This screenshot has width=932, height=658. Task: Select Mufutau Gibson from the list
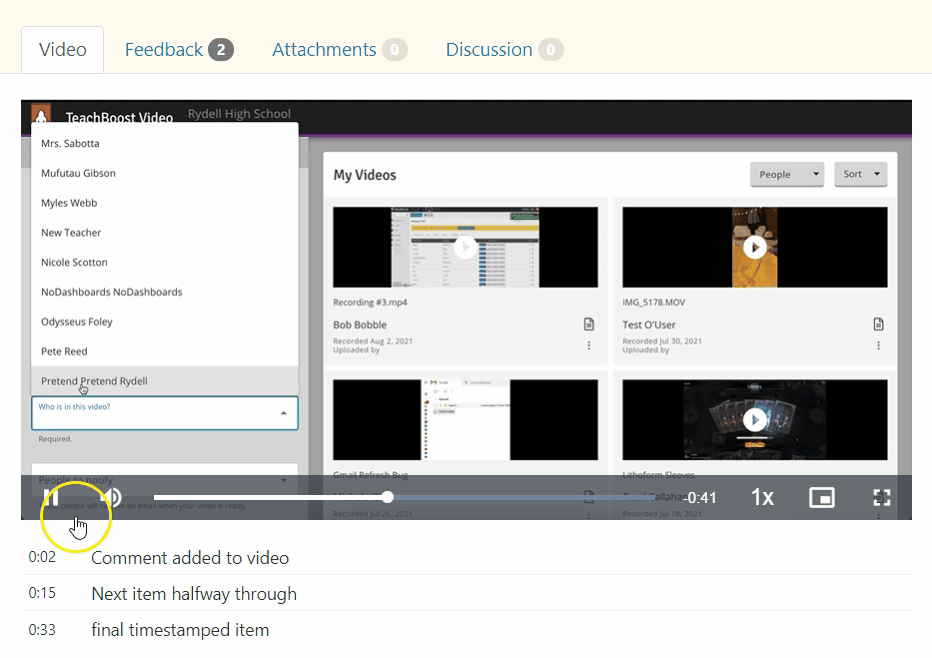click(x=165, y=173)
